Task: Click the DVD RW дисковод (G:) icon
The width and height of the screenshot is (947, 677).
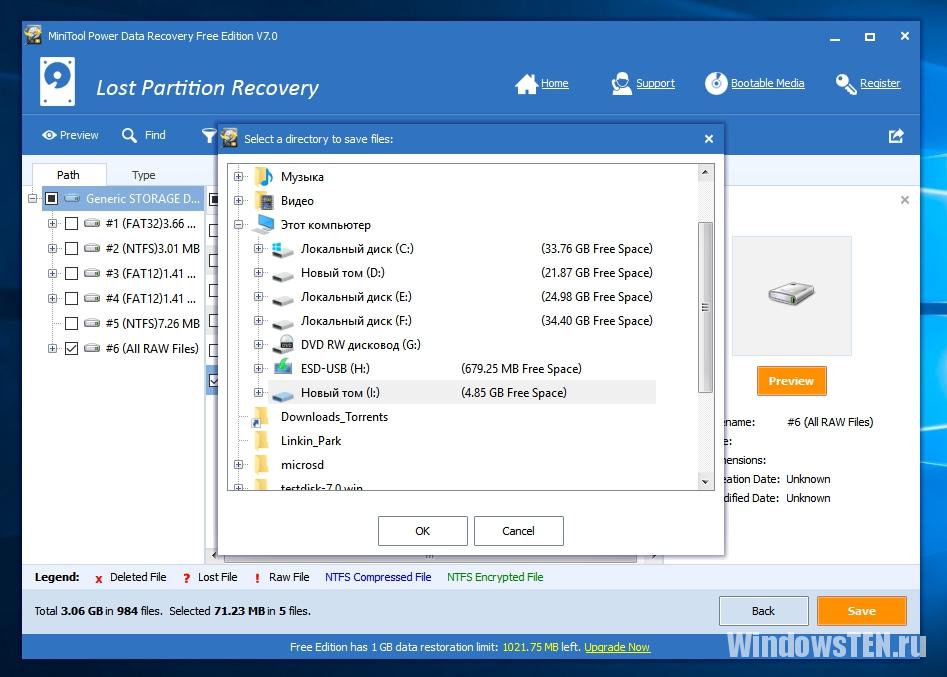Action: tap(283, 344)
